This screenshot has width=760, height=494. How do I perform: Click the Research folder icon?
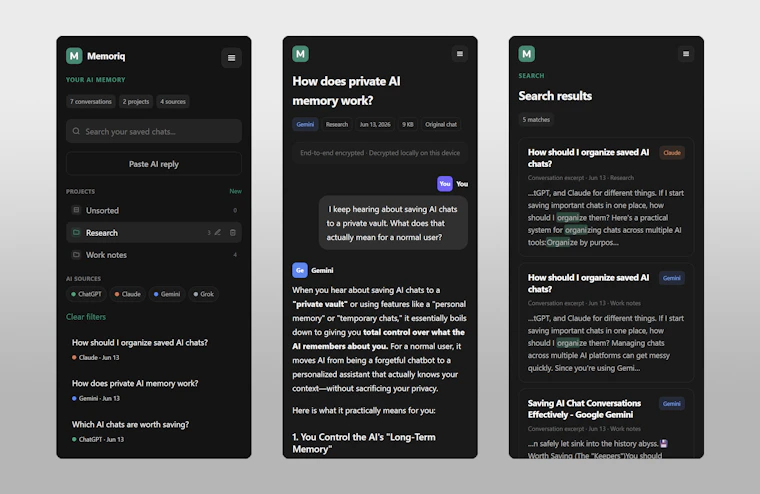[x=76, y=232]
